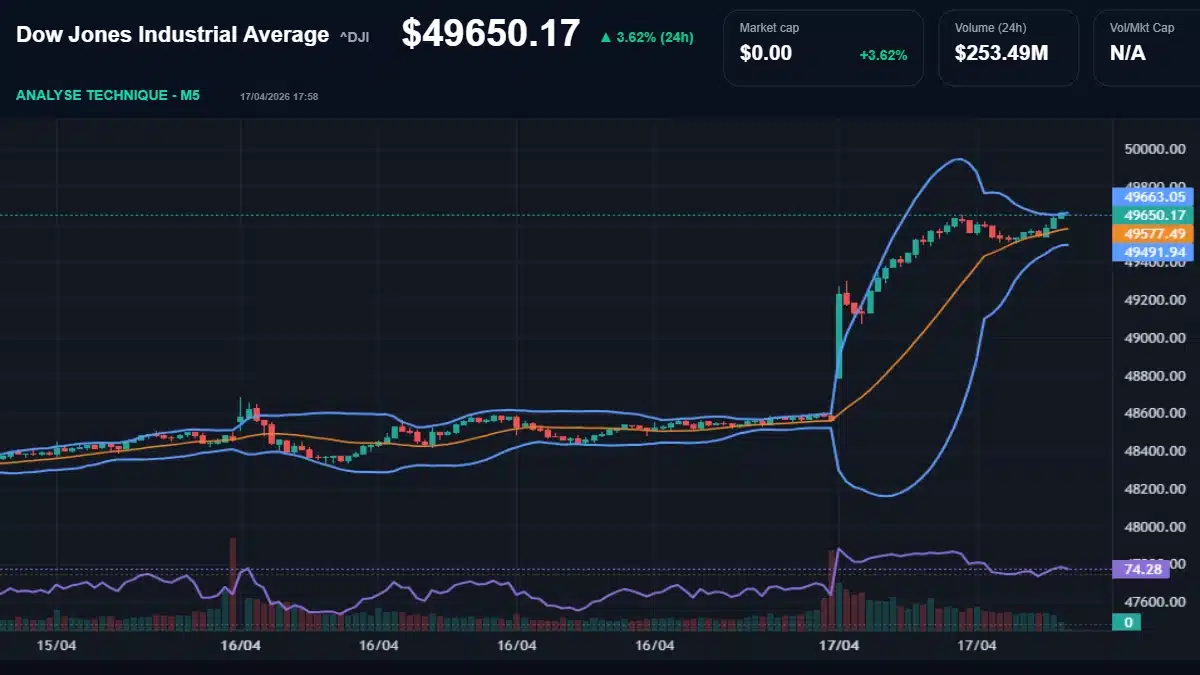Select the ^DJI ticker symbol

coord(356,35)
